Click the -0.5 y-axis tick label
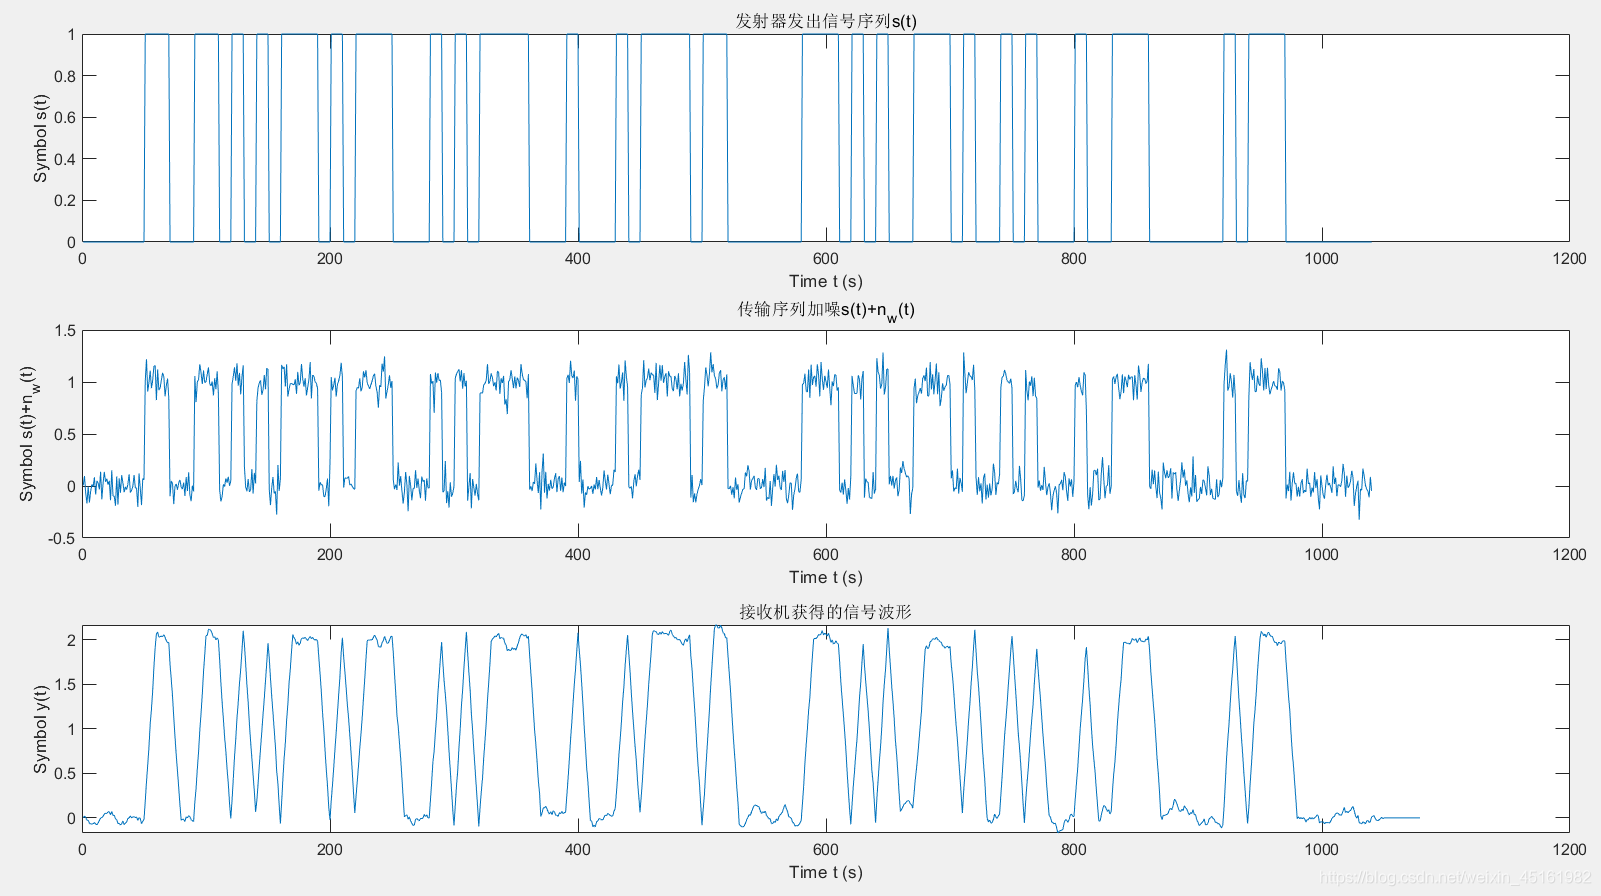This screenshot has height=896, width=1601. pyautogui.click(x=62, y=538)
